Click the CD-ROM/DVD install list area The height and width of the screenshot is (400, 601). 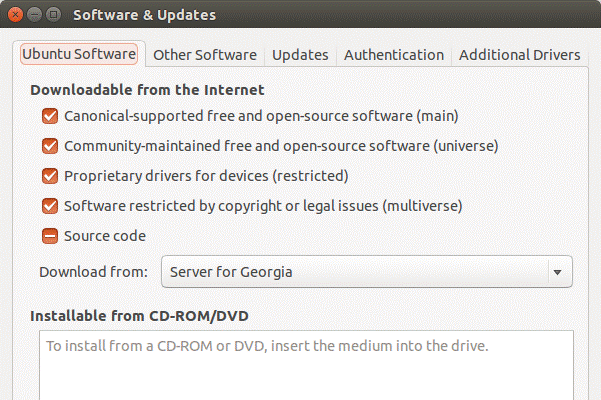(306, 365)
